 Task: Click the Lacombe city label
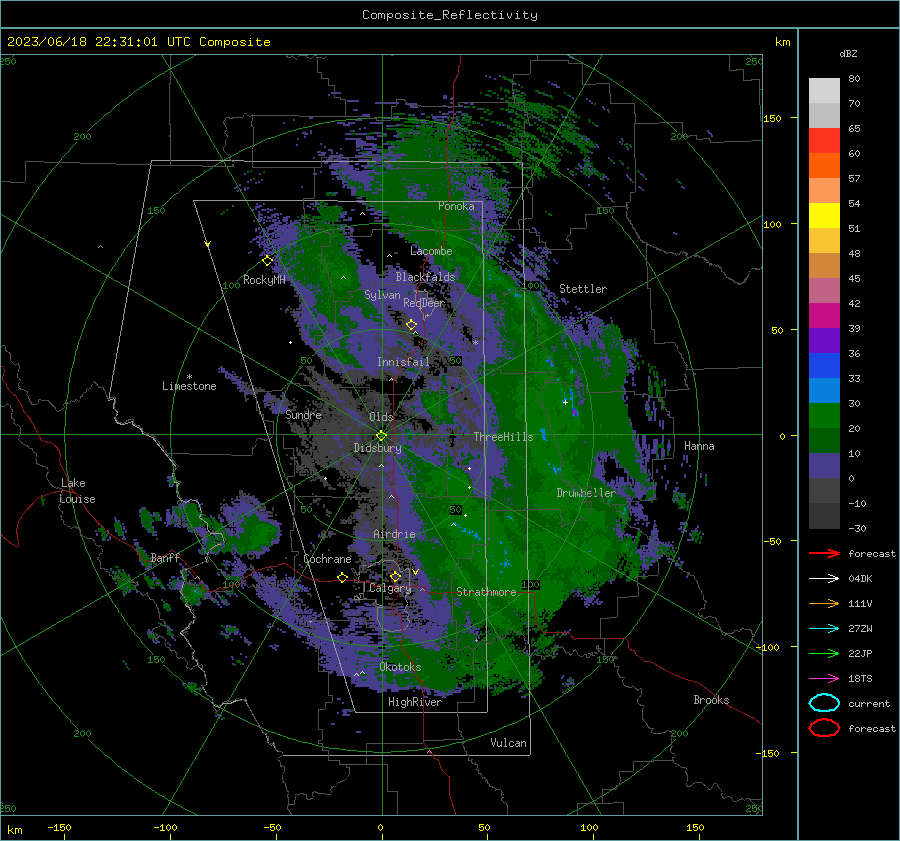coord(431,251)
